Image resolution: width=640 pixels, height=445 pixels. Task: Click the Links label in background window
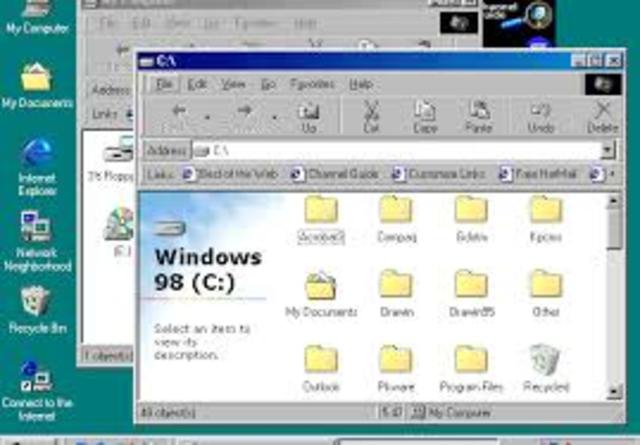(105, 114)
